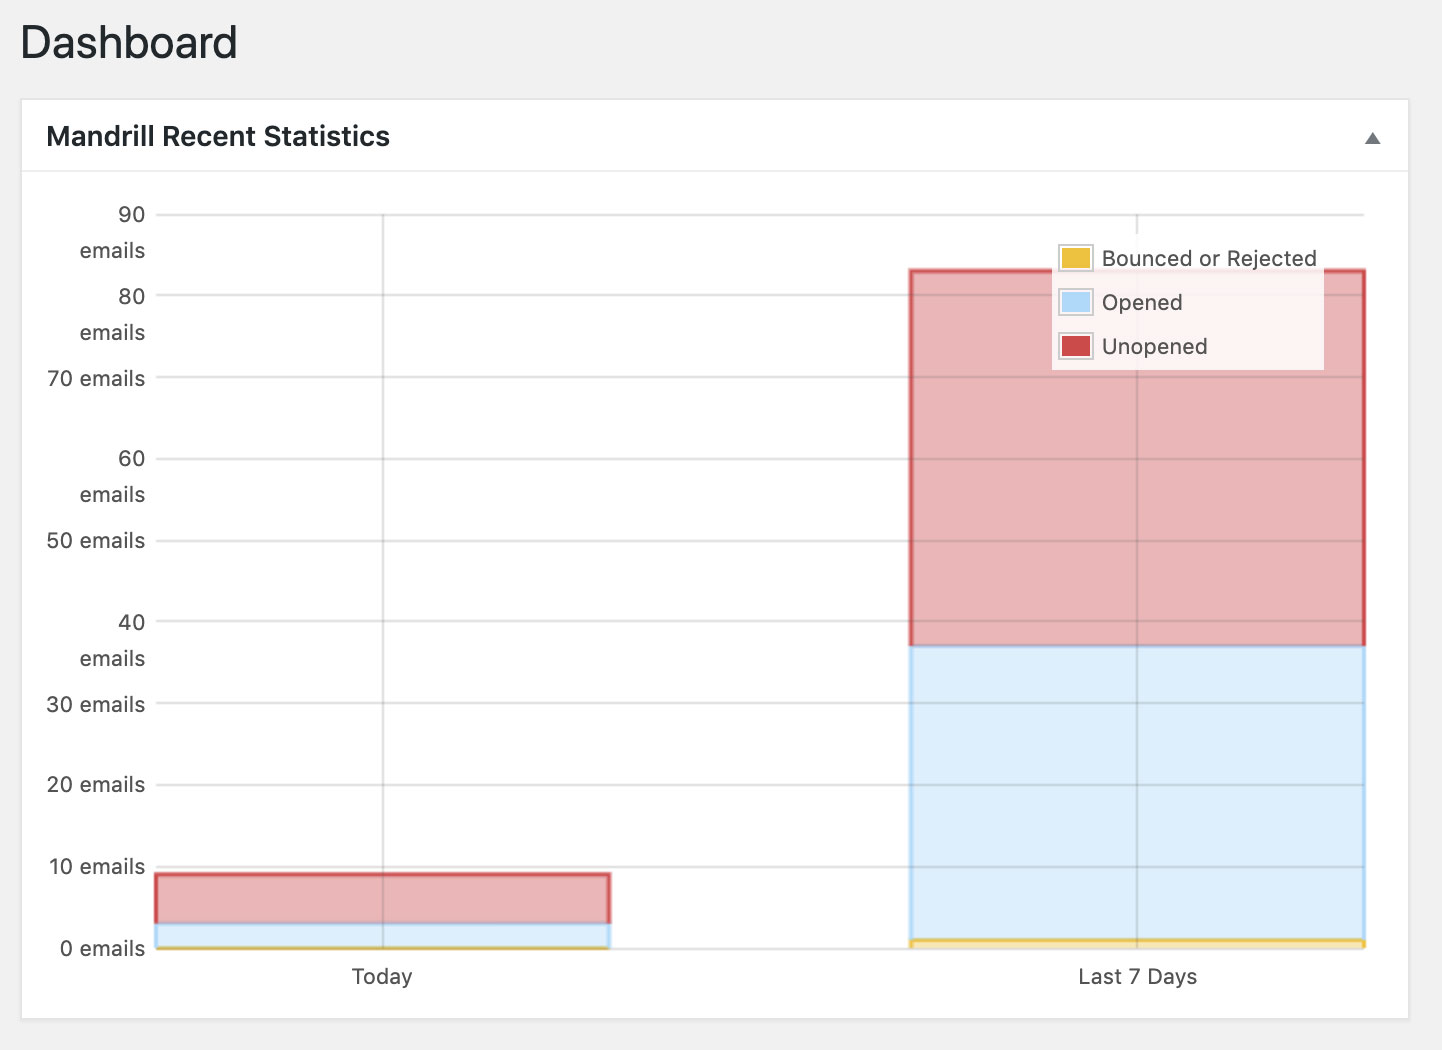Click the blue Opened bar for Last 7 Days
Viewport: 1442px width, 1050px height.
[x=1137, y=792]
